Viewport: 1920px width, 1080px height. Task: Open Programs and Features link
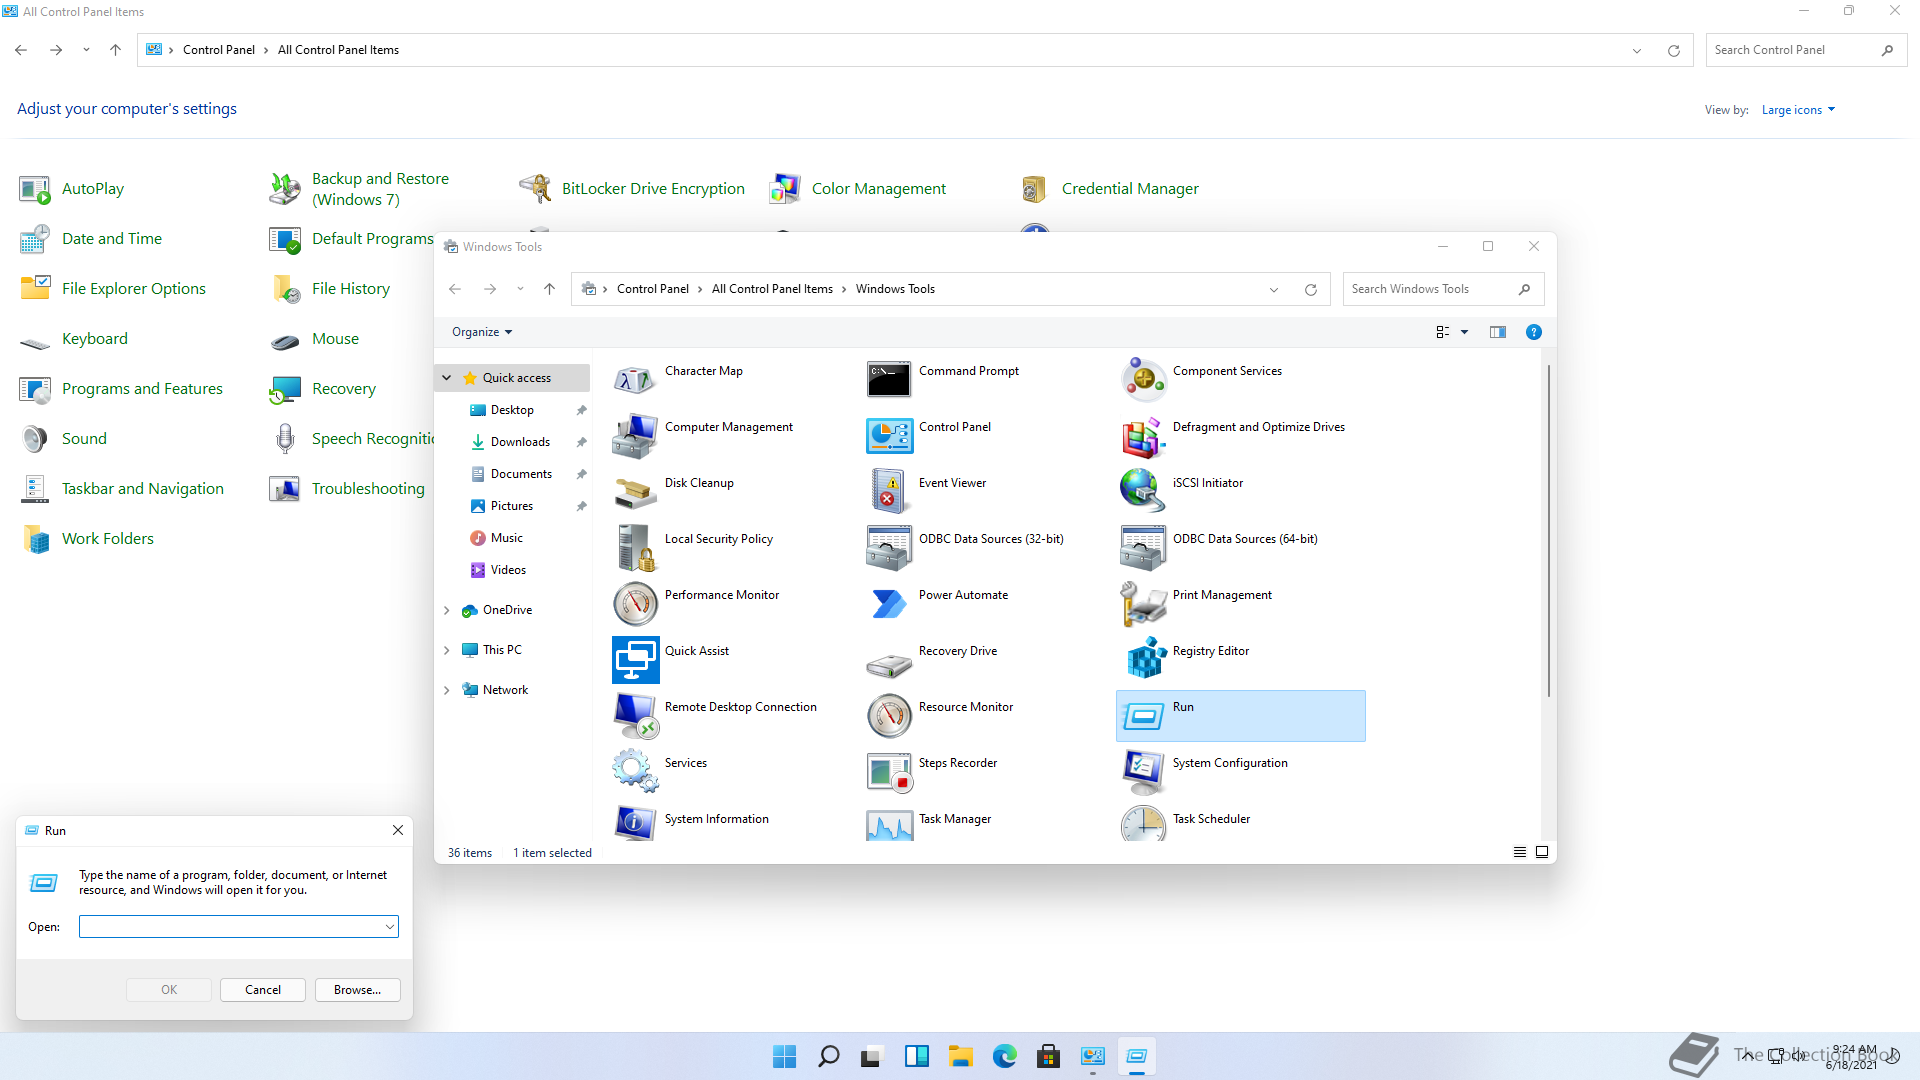point(142,389)
